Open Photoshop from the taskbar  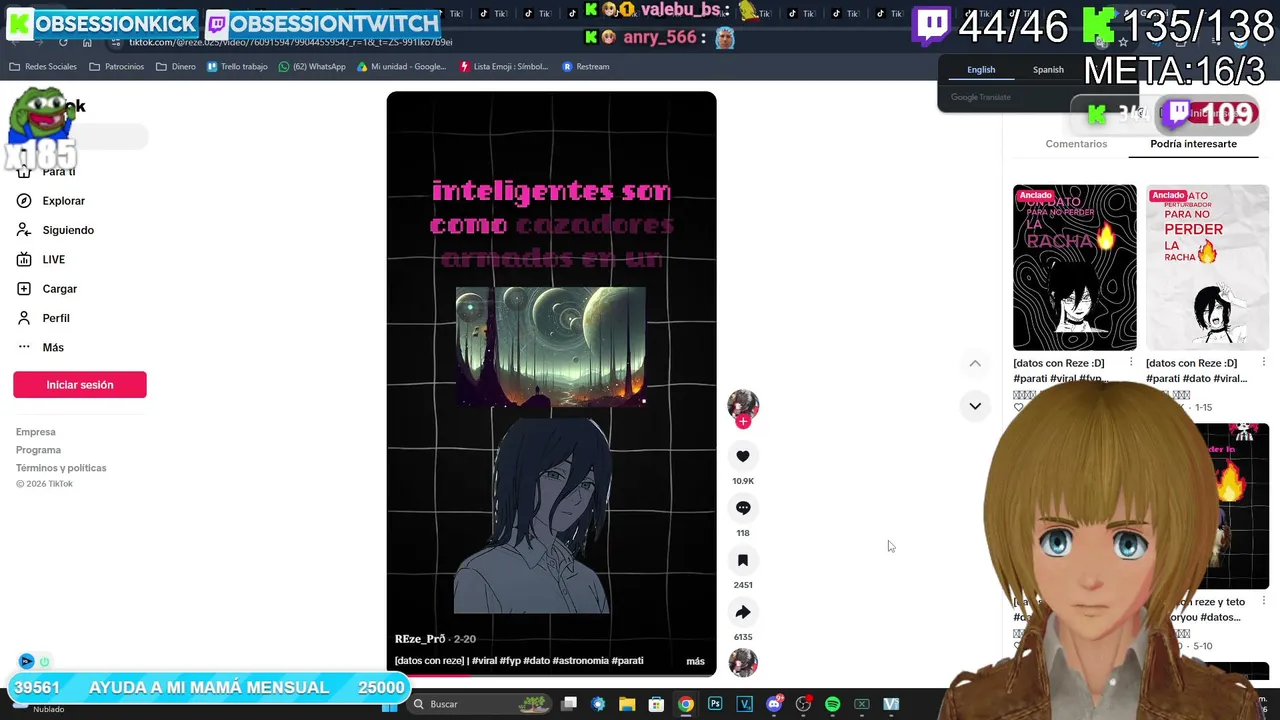pos(715,704)
